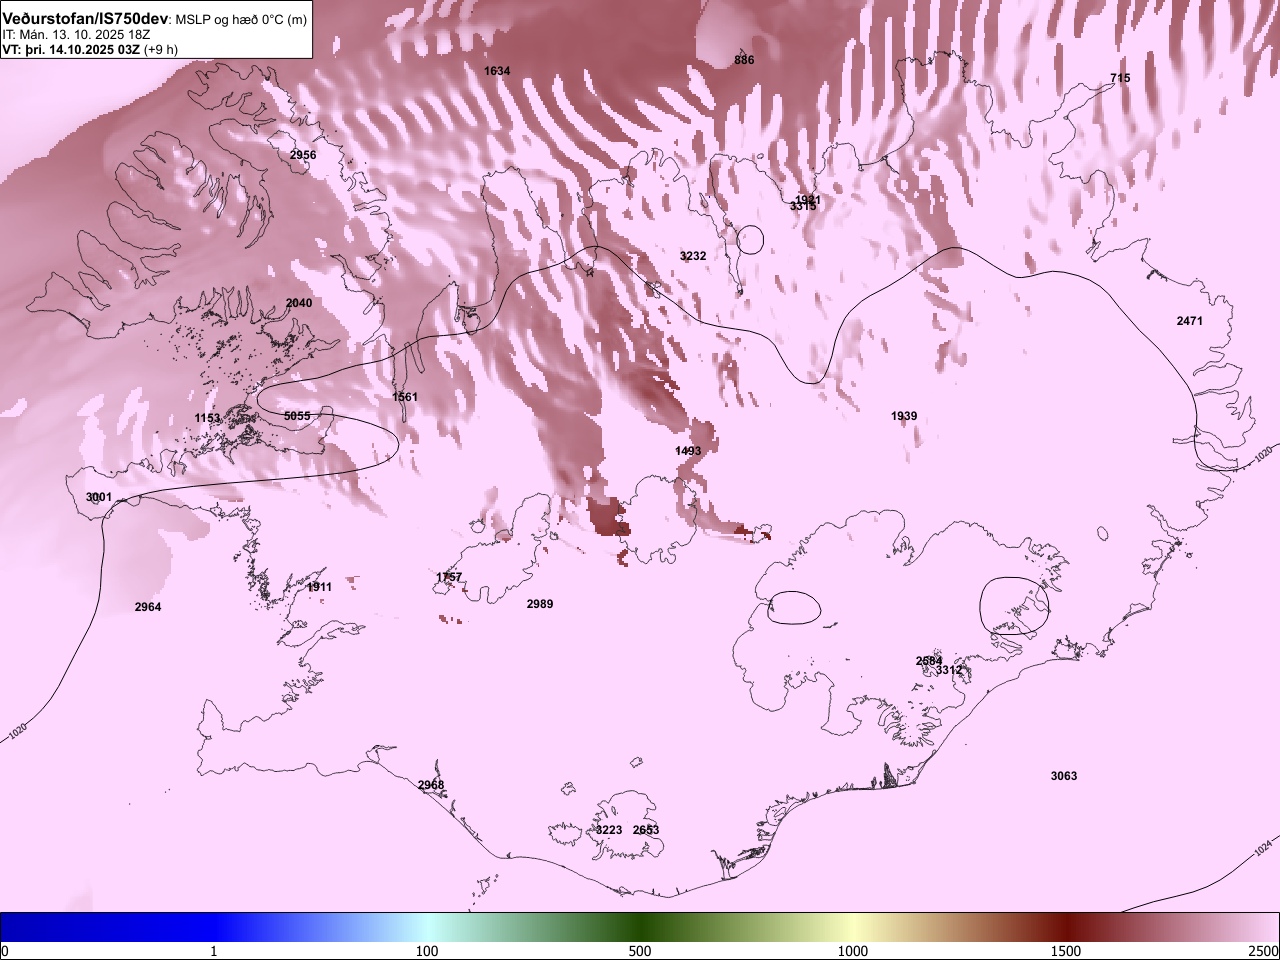Click the 1634 height value
This screenshot has height=960, width=1280.
[x=497, y=71]
